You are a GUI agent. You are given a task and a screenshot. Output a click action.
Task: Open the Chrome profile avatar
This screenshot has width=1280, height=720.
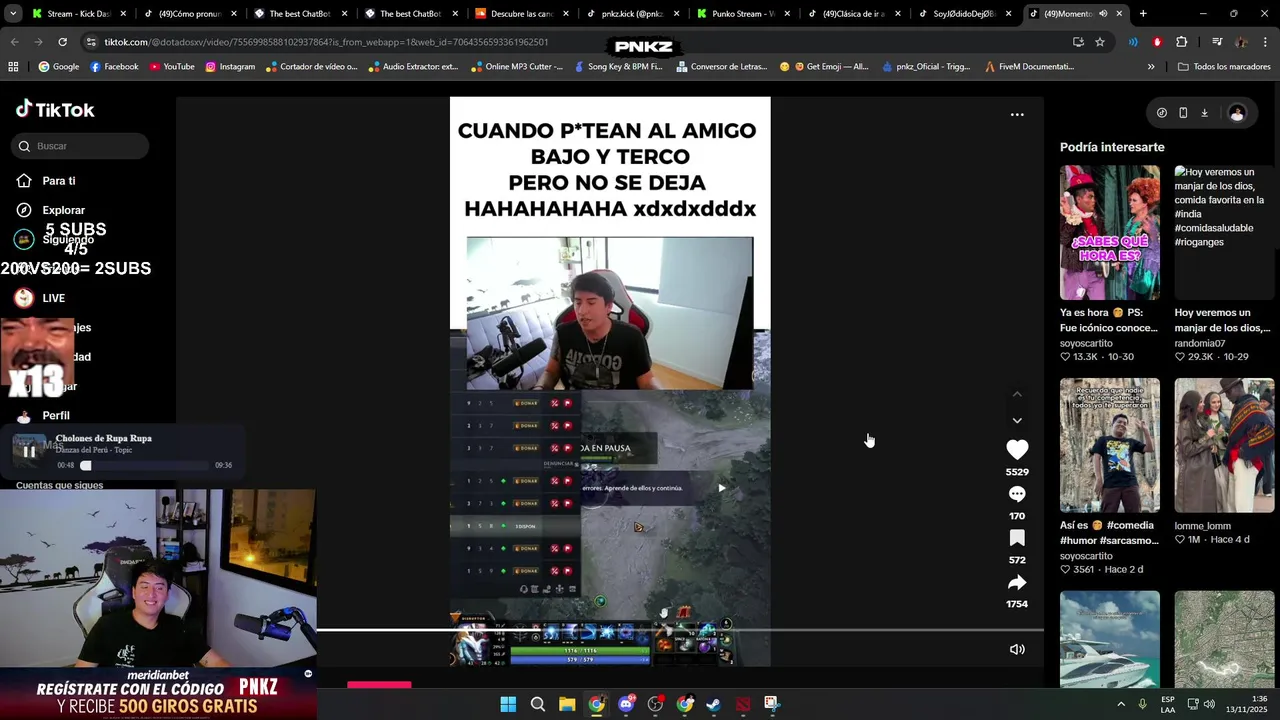(1241, 42)
